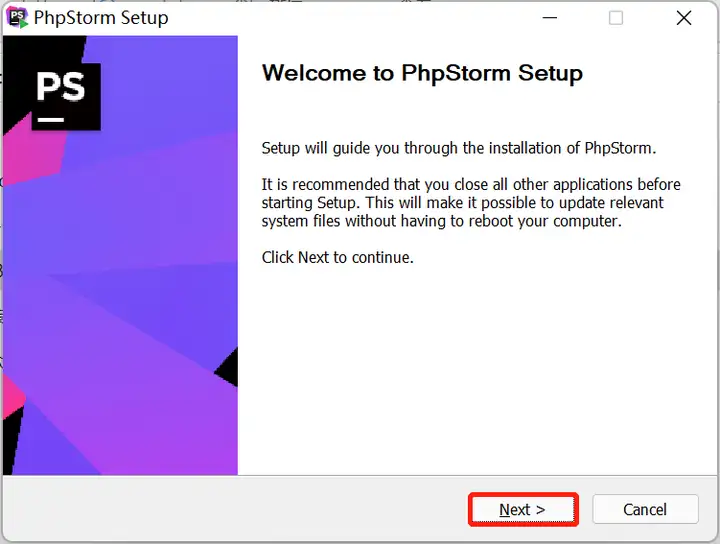This screenshot has height=544, width=720.
Task: Click the pink shape at the banner's bottom left
Action: (x=12, y=397)
